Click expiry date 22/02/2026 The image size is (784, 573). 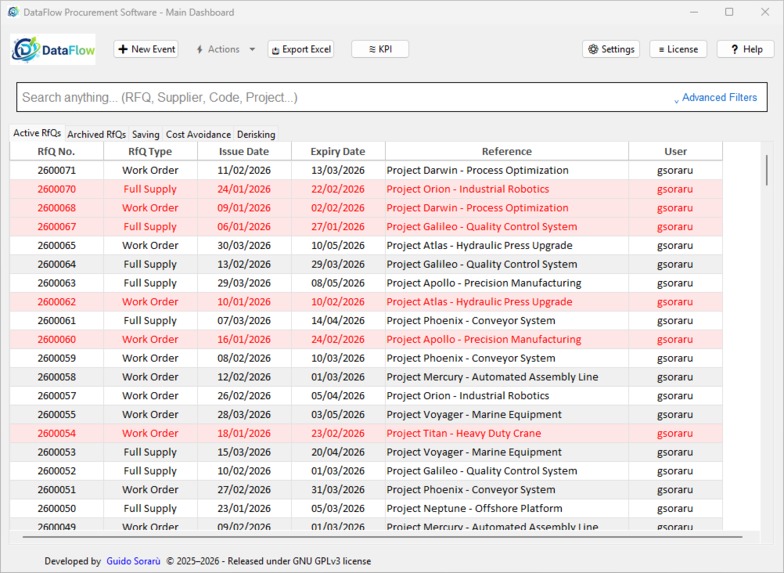338,189
